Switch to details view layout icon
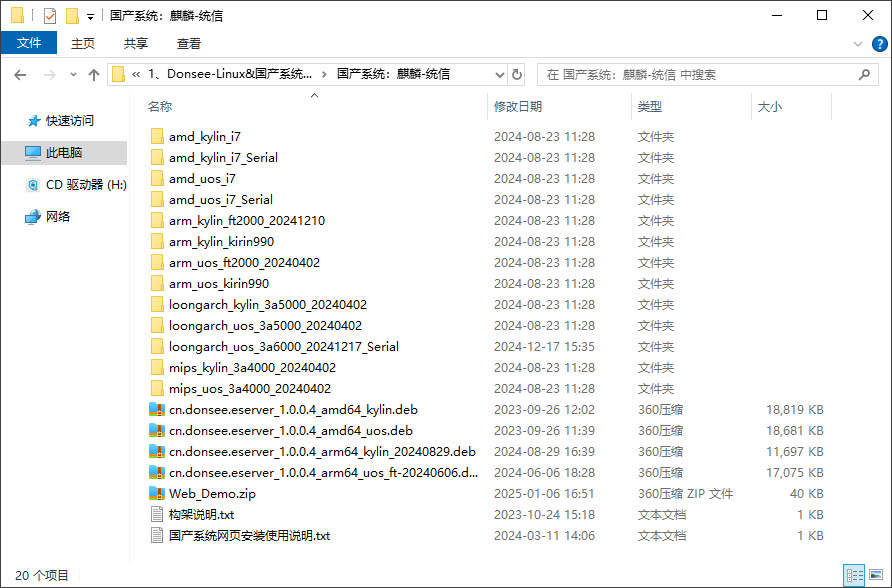892x588 pixels. [x=854, y=575]
